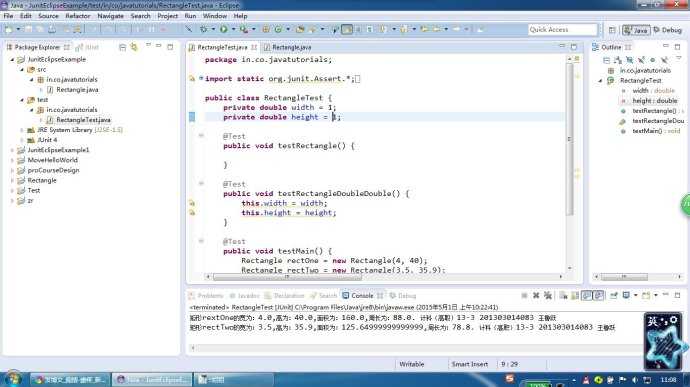Click Remove Launch icon in Console toolbar
The height and width of the screenshot is (387, 690).
pyautogui.click(x=536, y=295)
